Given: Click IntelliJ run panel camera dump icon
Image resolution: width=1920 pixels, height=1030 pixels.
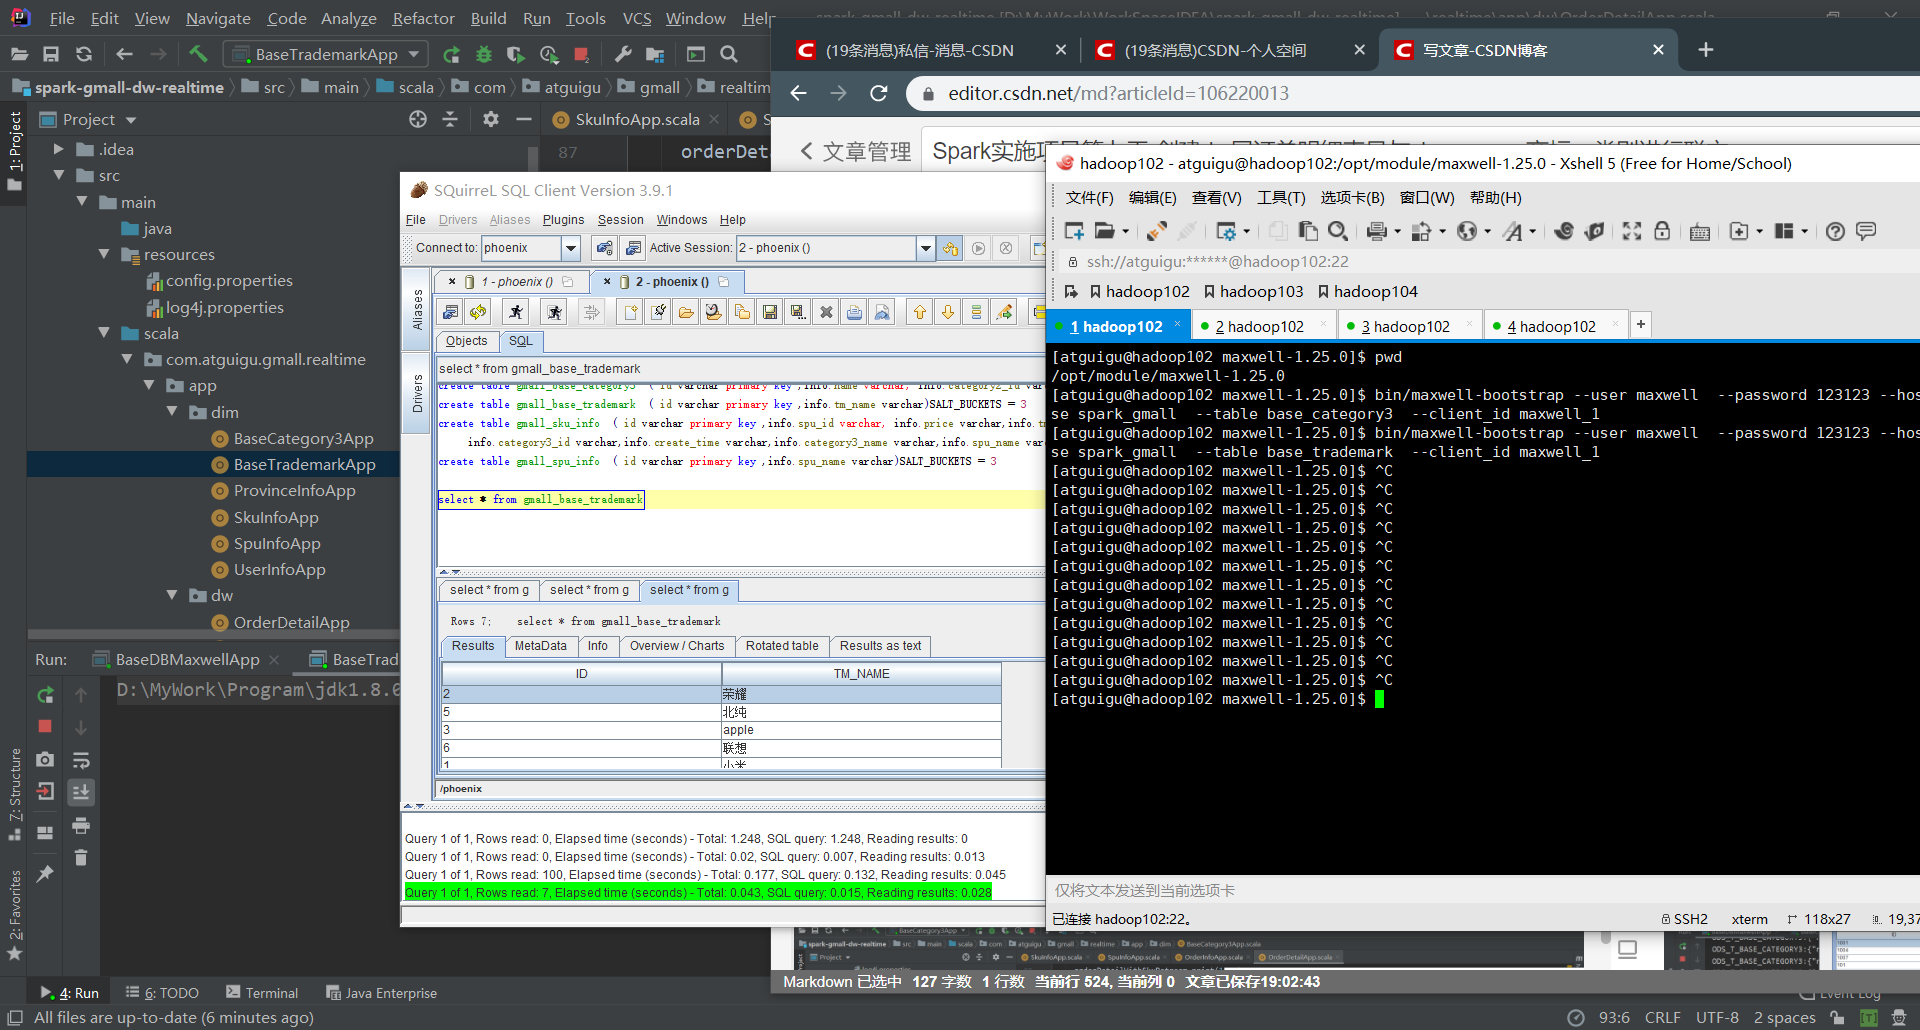Looking at the screenshot, I should (45, 759).
